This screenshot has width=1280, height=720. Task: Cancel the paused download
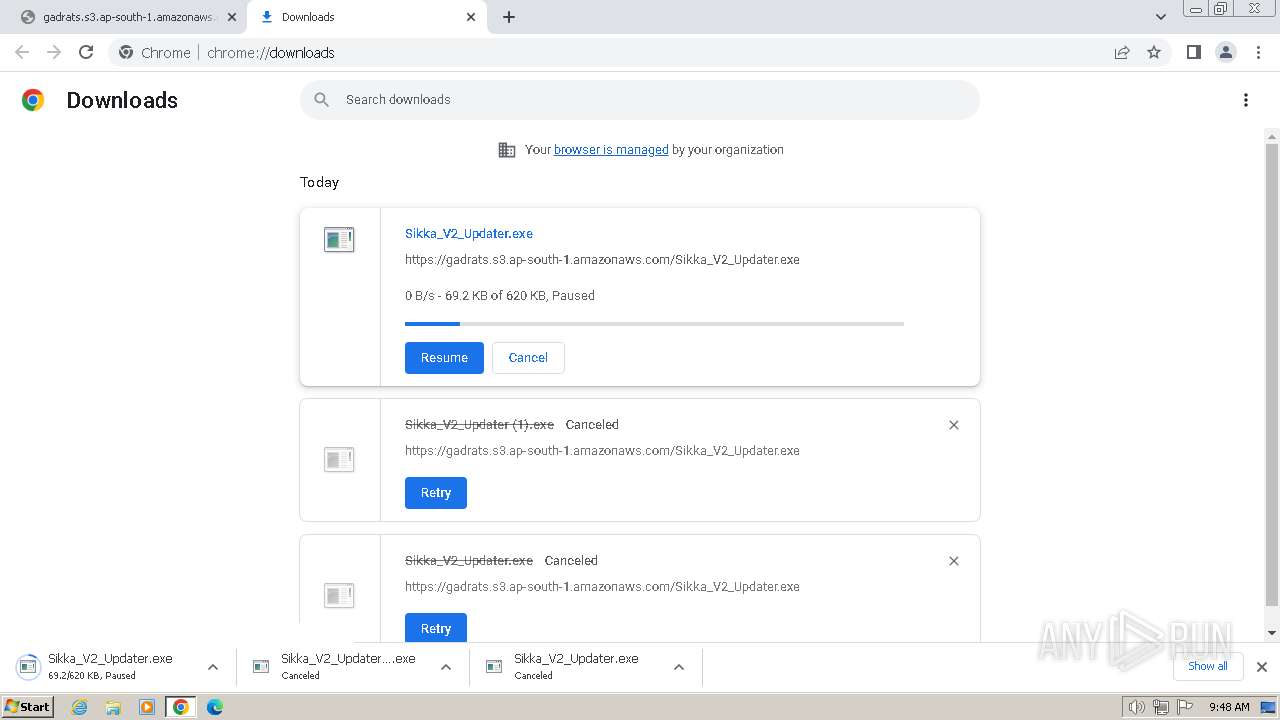point(528,358)
